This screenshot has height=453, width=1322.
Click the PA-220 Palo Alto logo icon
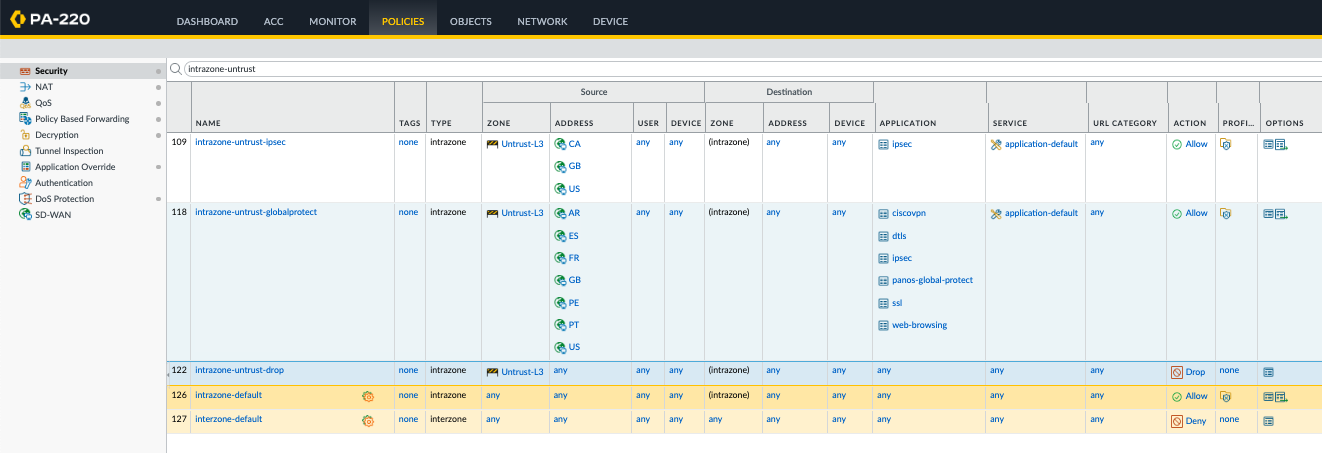click(19, 20)
